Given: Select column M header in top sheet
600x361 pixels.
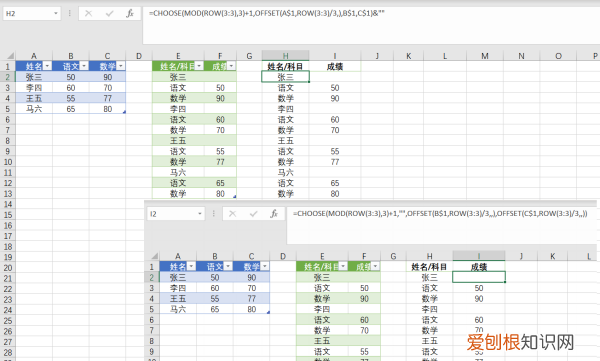Looking at the screenshot, I should 485,56.
